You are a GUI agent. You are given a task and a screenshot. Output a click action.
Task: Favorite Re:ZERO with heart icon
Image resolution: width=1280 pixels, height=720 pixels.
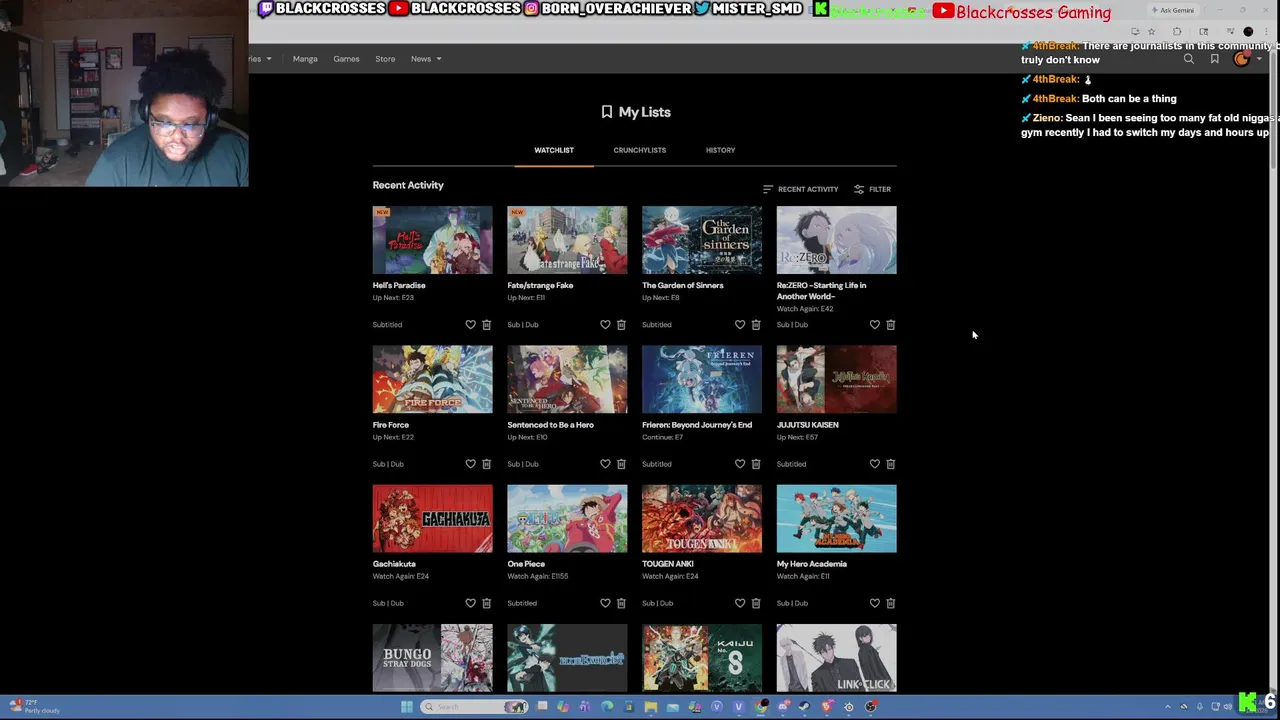[x=875, y=325]
